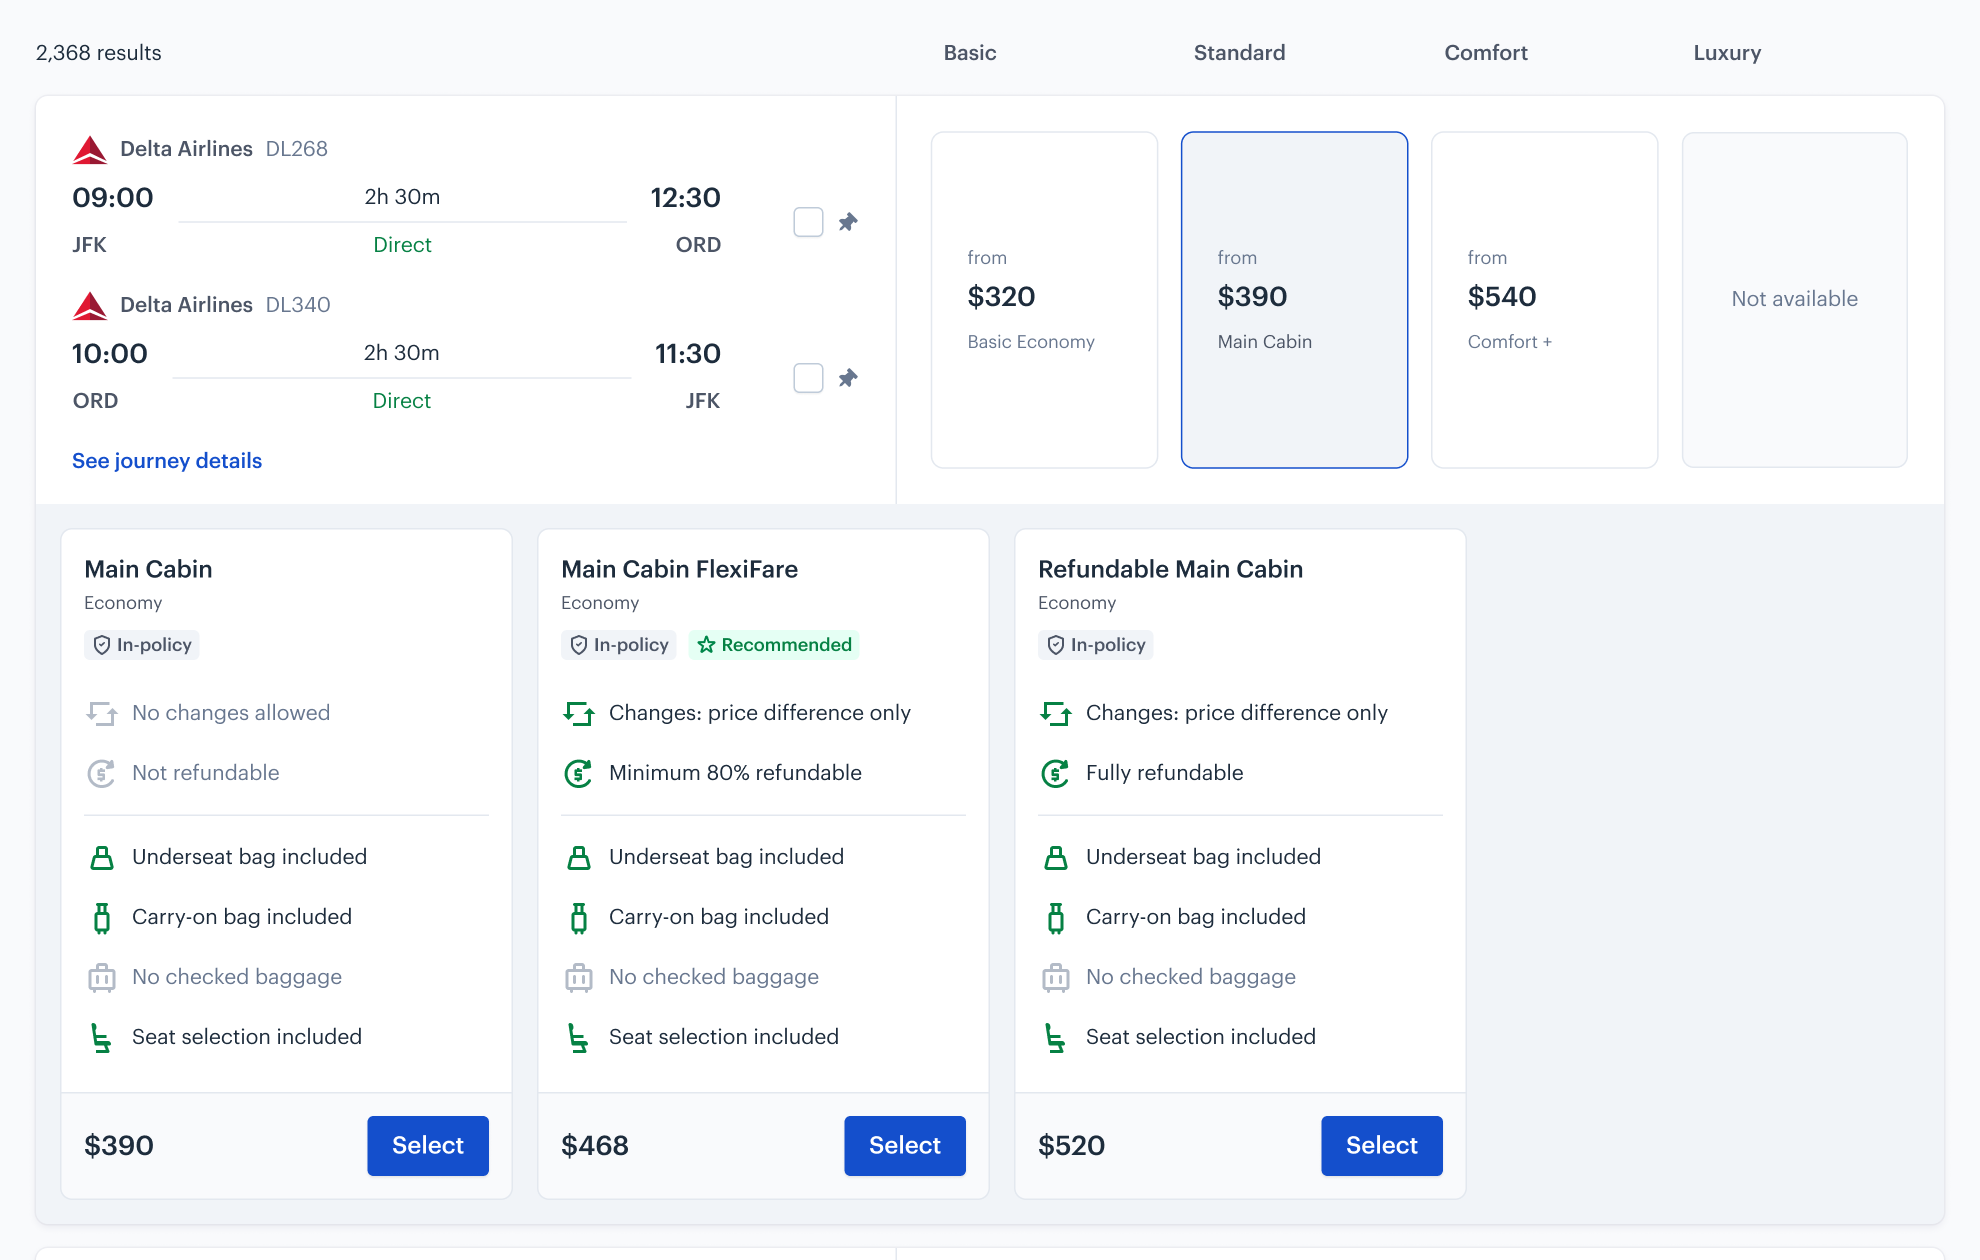Click the In-policy shield badge on the Main Cabin card
Screen dimensions: 1980x1260
point(142,645)
